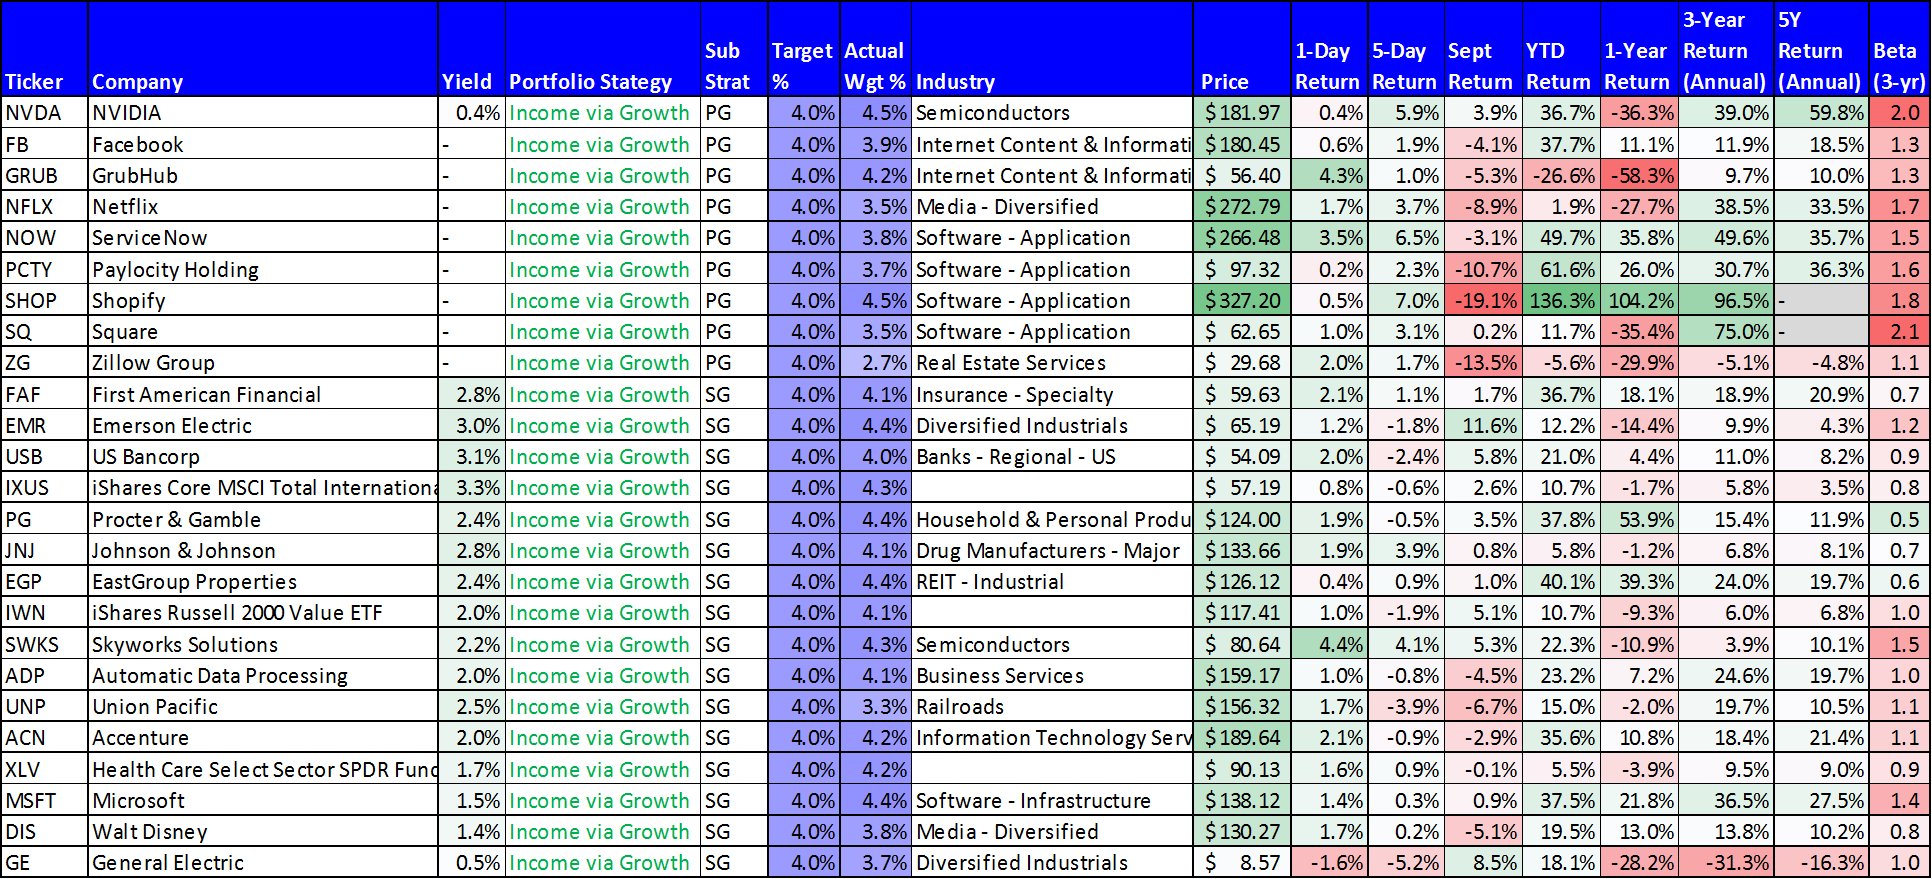1932x879 pixels.
Task: Select Automatic Data Processing cell
Action: (x=263, y=676)
